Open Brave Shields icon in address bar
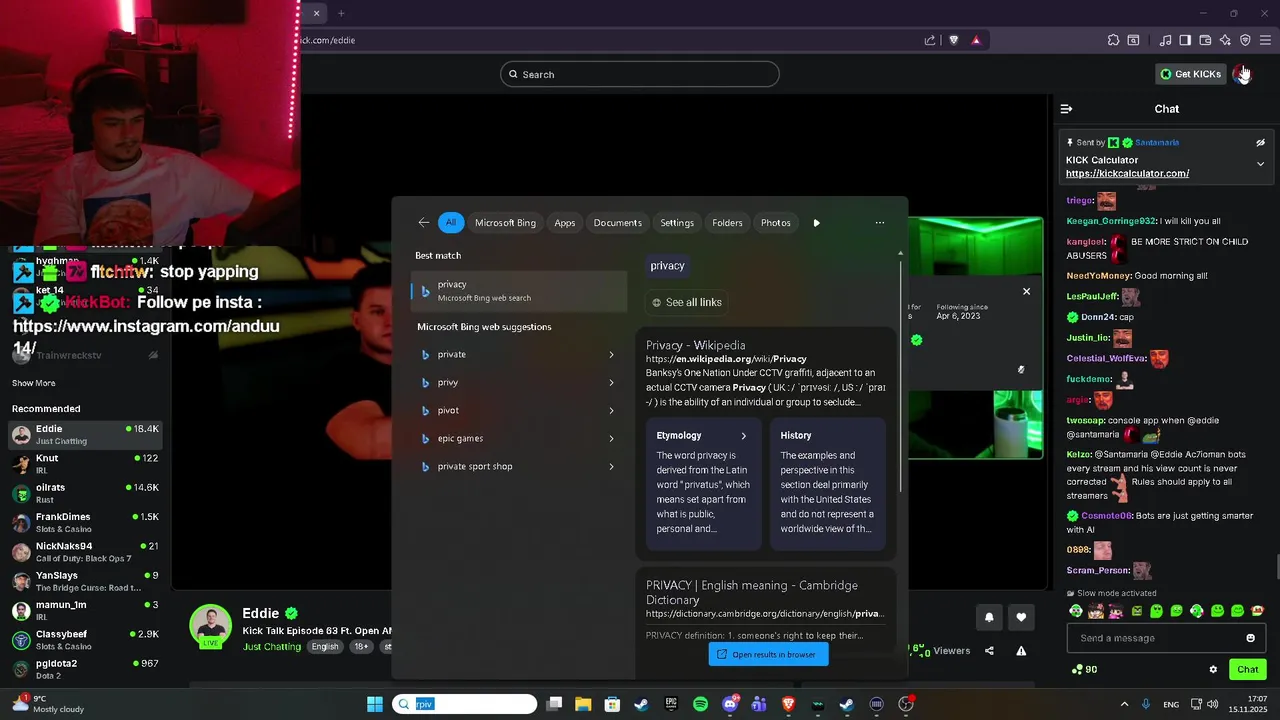The width and height of the screenshot is (1280, 720). tap(954, 40)
